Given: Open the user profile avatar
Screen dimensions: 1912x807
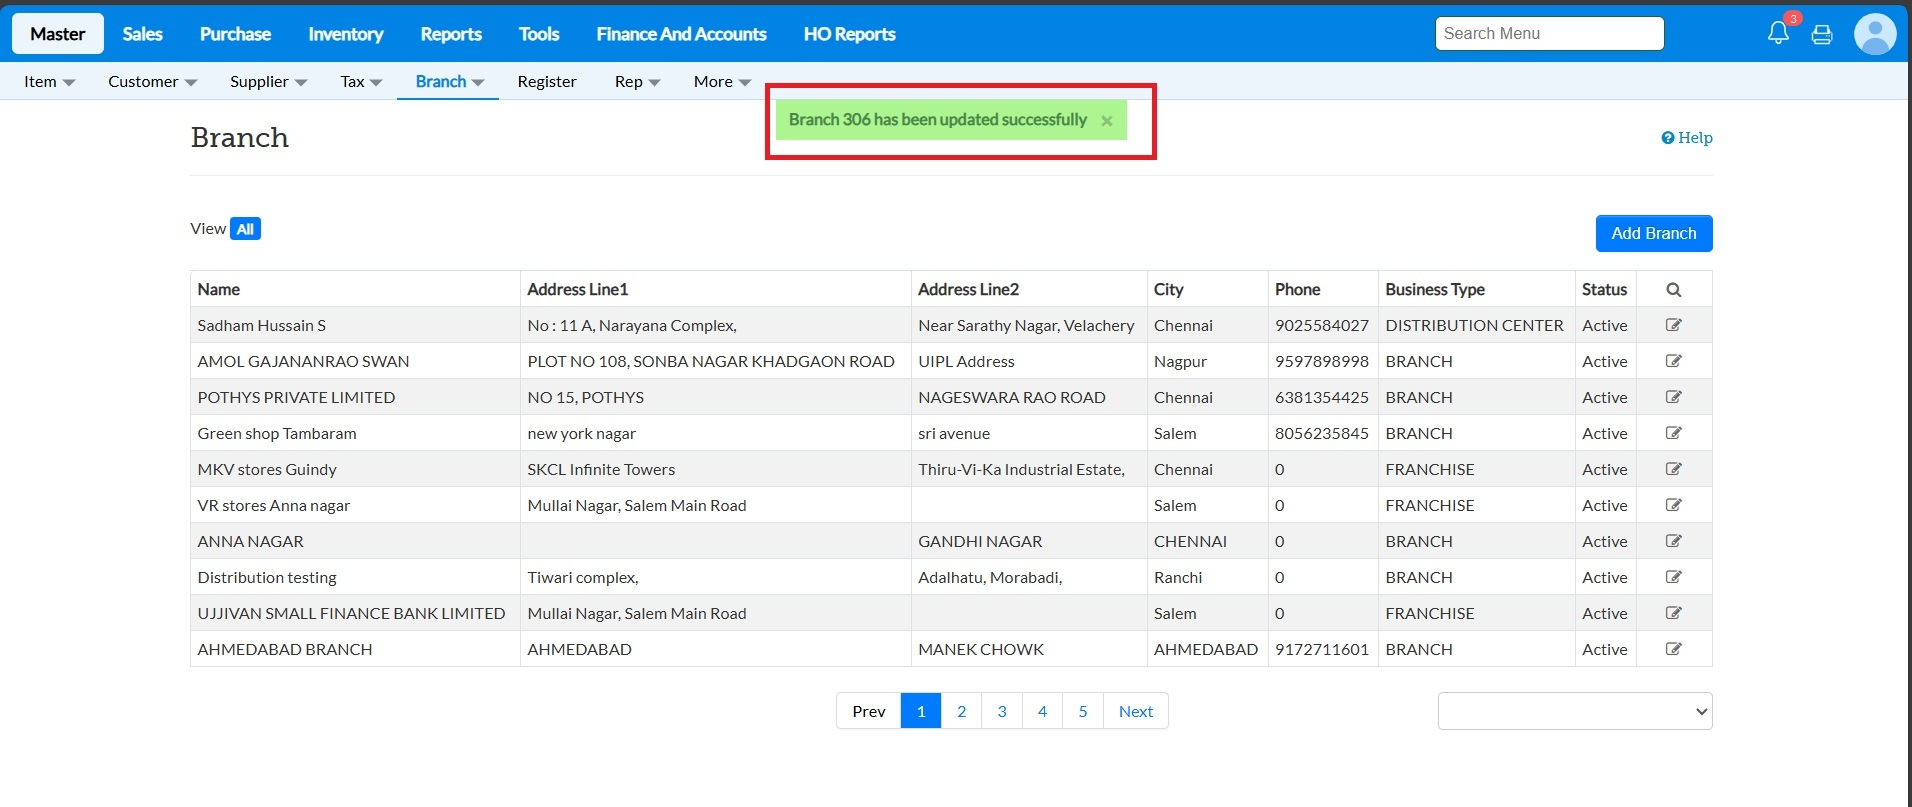Looking at the screenshot, I should coord(1874,34).
